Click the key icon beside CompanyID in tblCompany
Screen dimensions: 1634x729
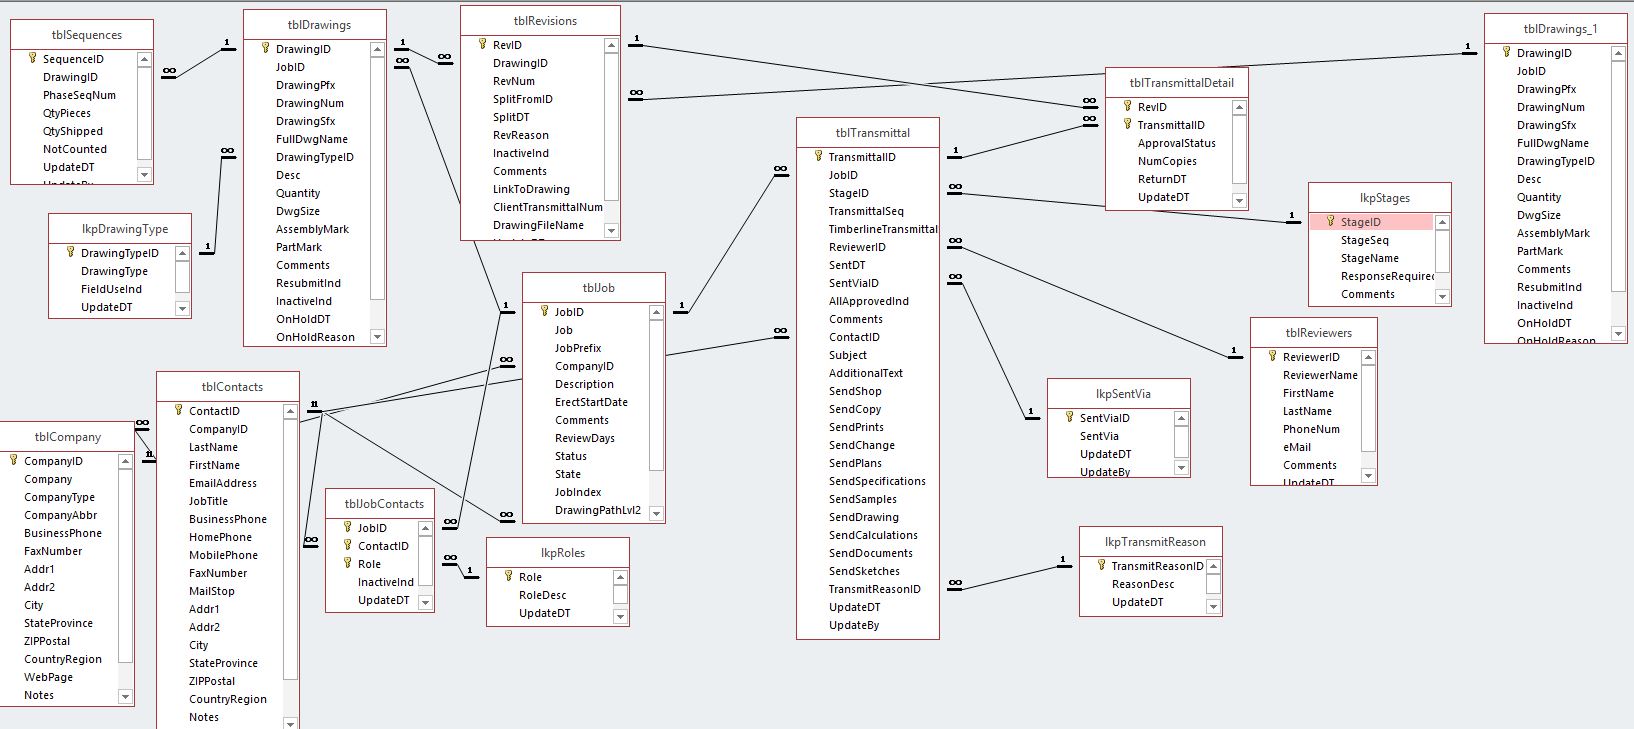(13, 461)
